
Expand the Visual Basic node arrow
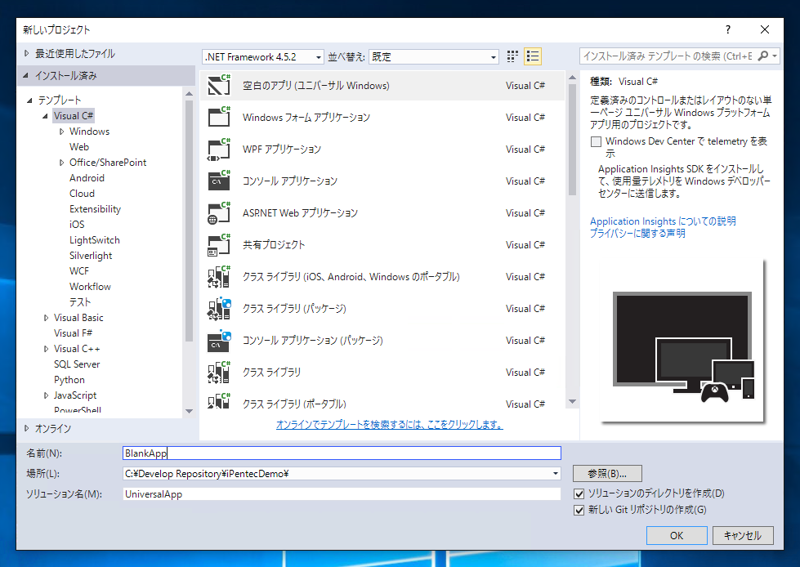click(x=46, y=317)
